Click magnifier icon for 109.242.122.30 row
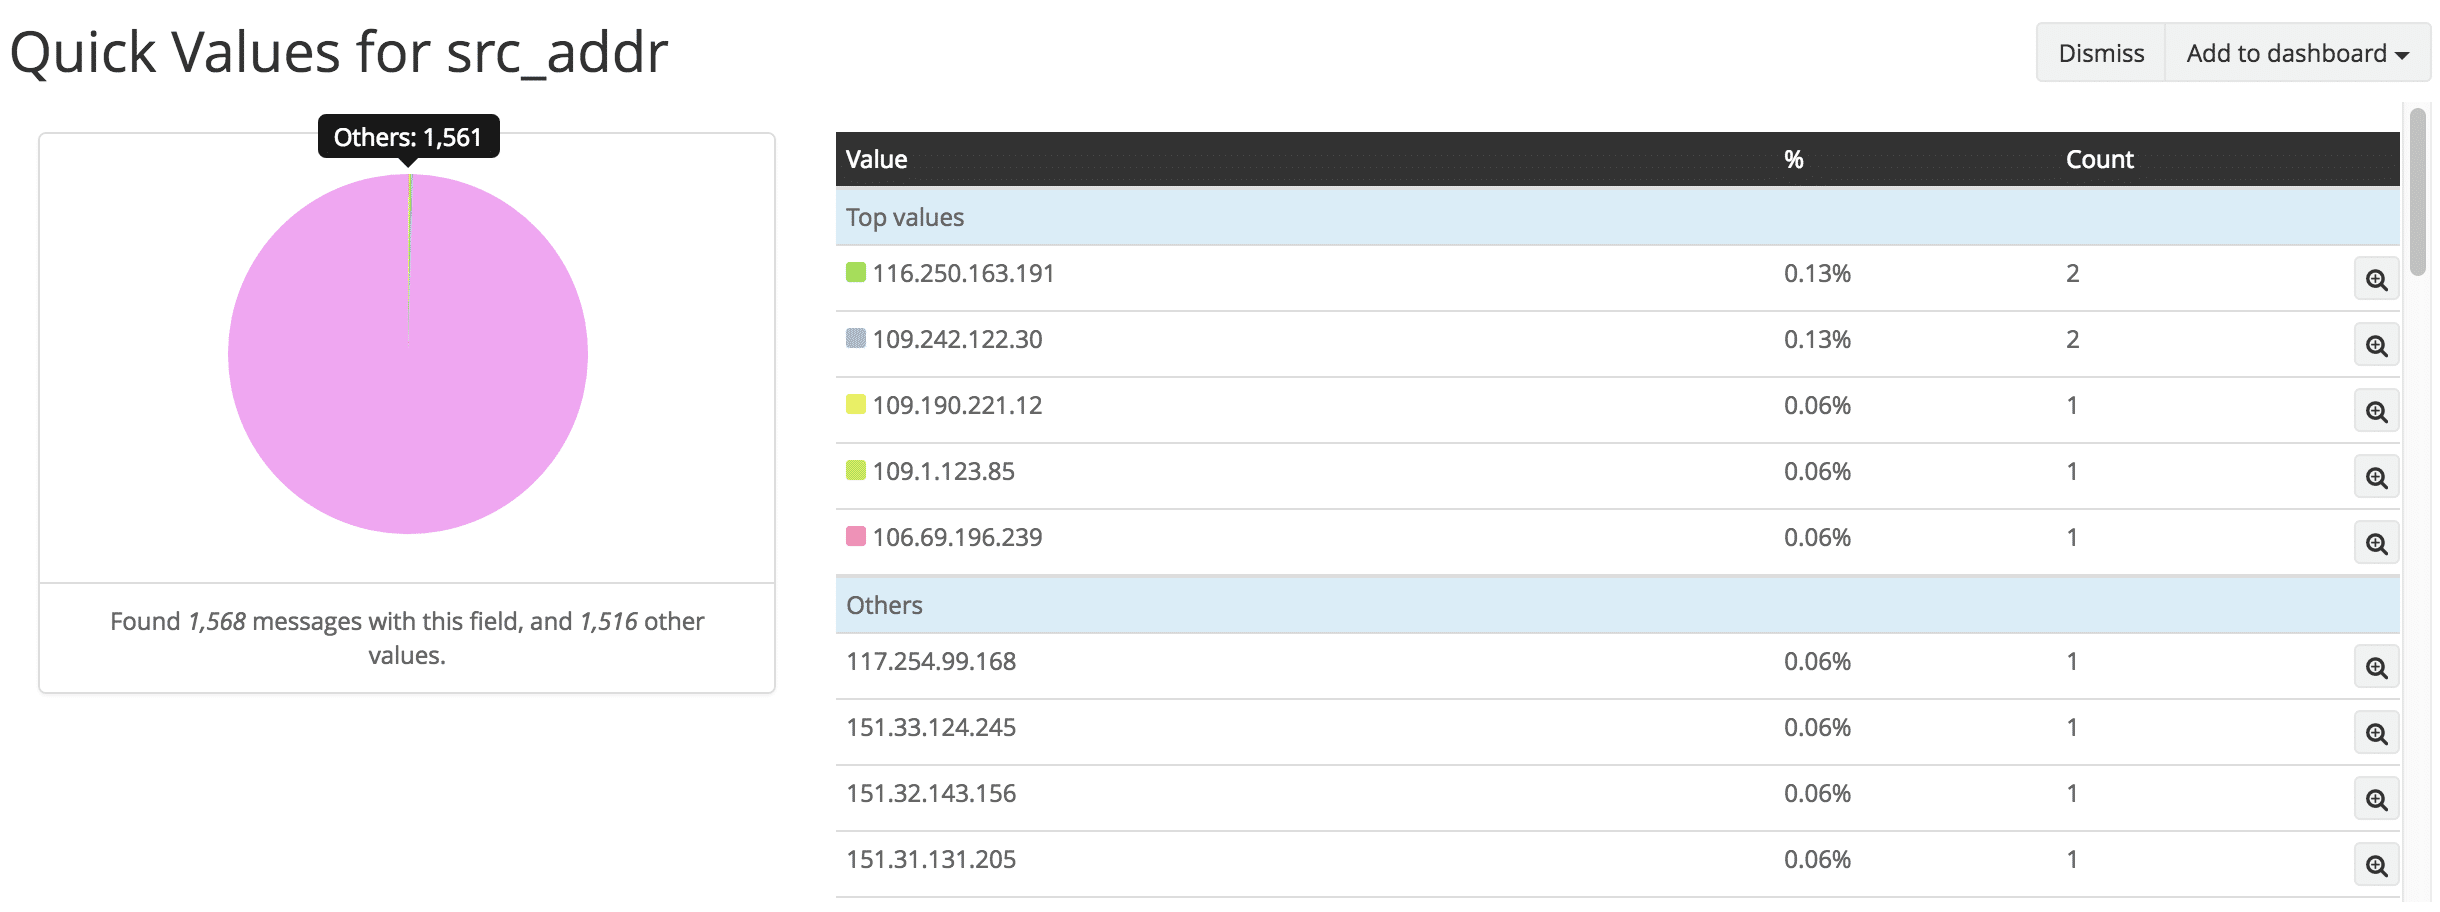The width and height of the screenshot is (2440, 912). click(x=2376, y=346)
